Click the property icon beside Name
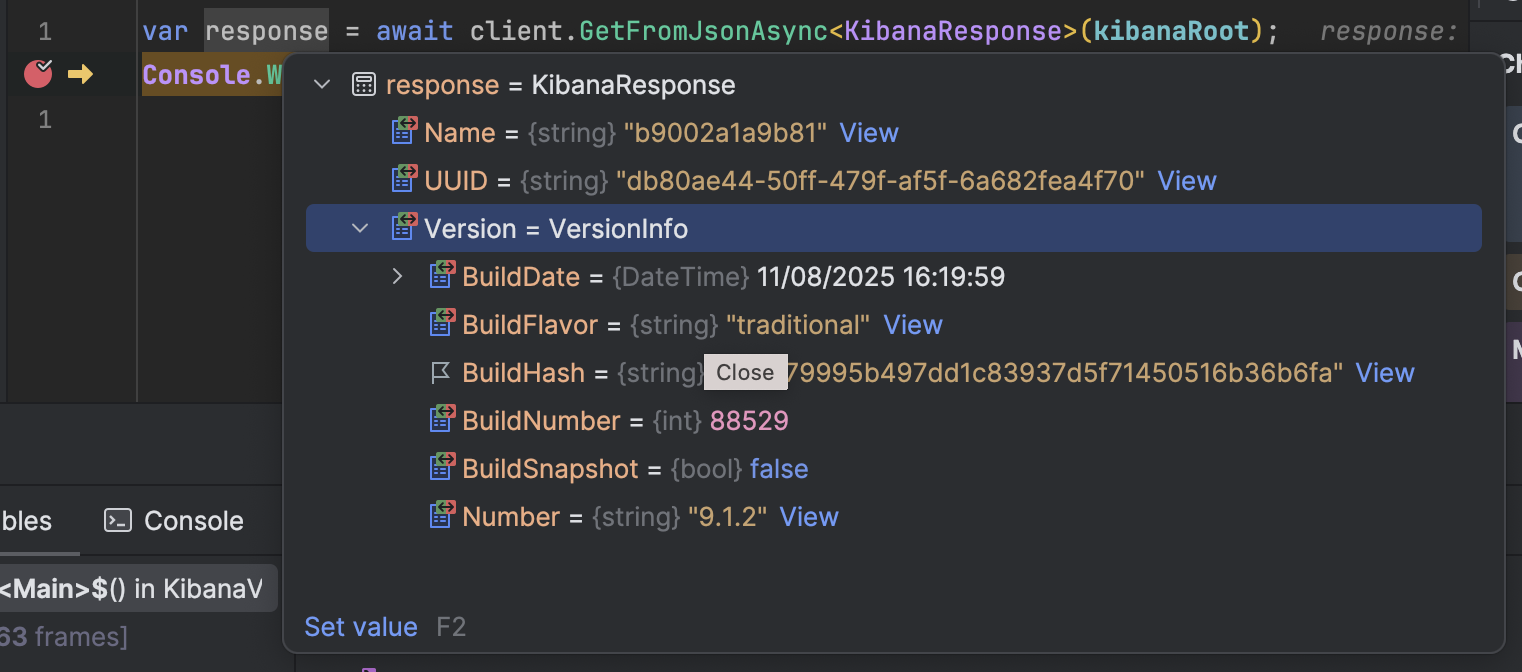The height and width of the screenshot is (672, 1522). tap(405, 131)
